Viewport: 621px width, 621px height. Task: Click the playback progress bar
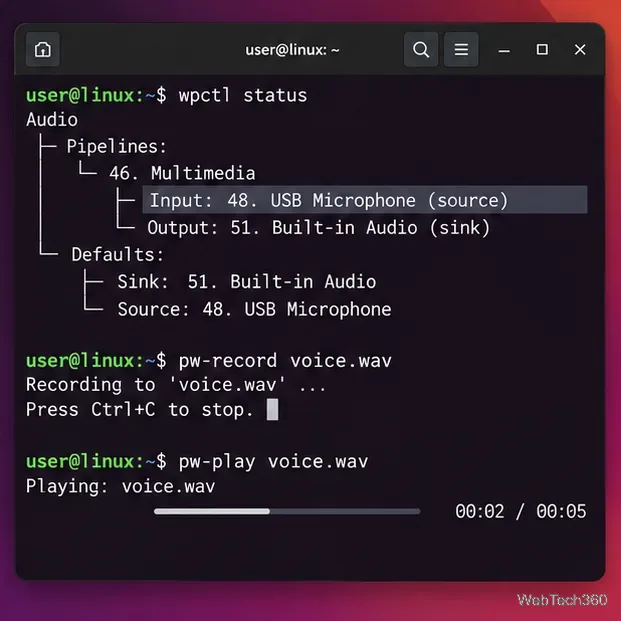click(x=287, y=511)
